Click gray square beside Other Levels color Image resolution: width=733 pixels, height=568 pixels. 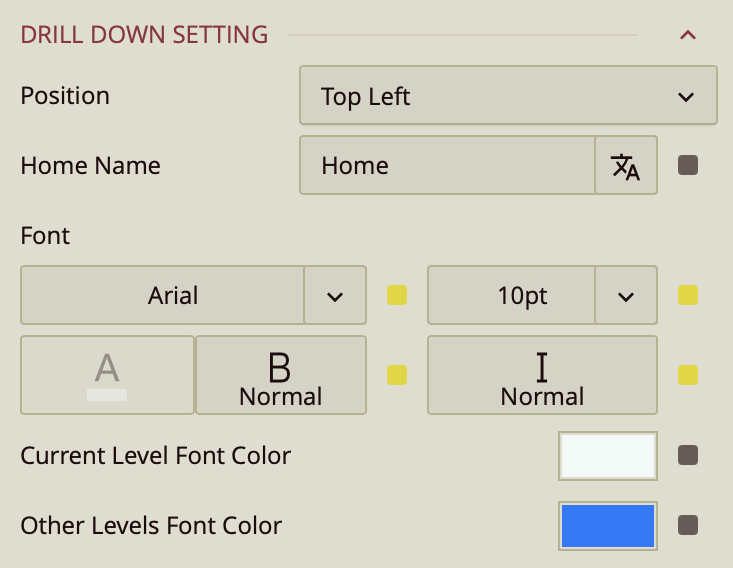point(688,525)
